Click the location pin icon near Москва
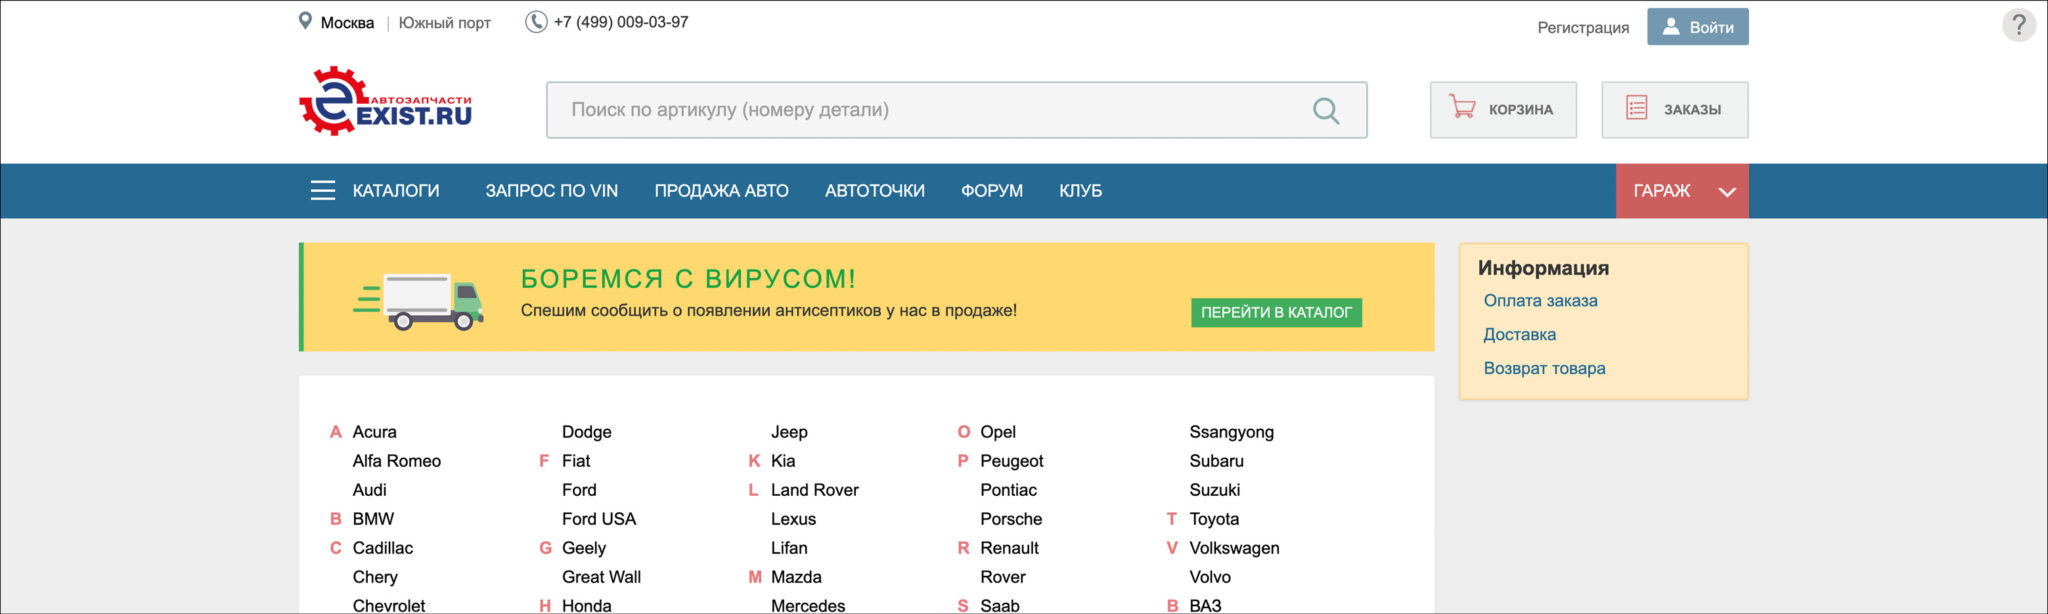 point(305,21)
